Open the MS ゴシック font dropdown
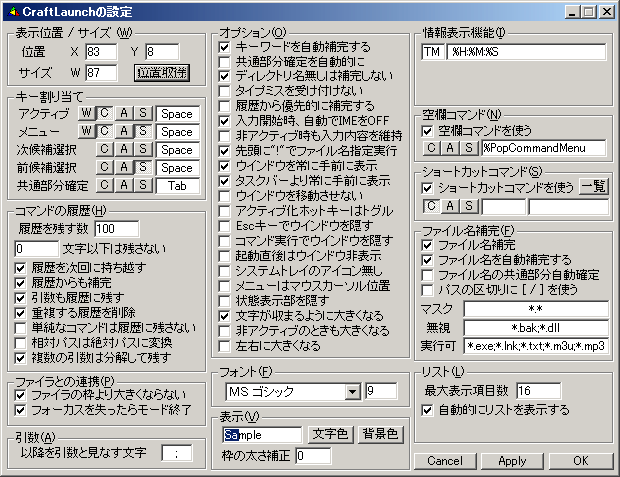620x477 pixels. point(352,392)
